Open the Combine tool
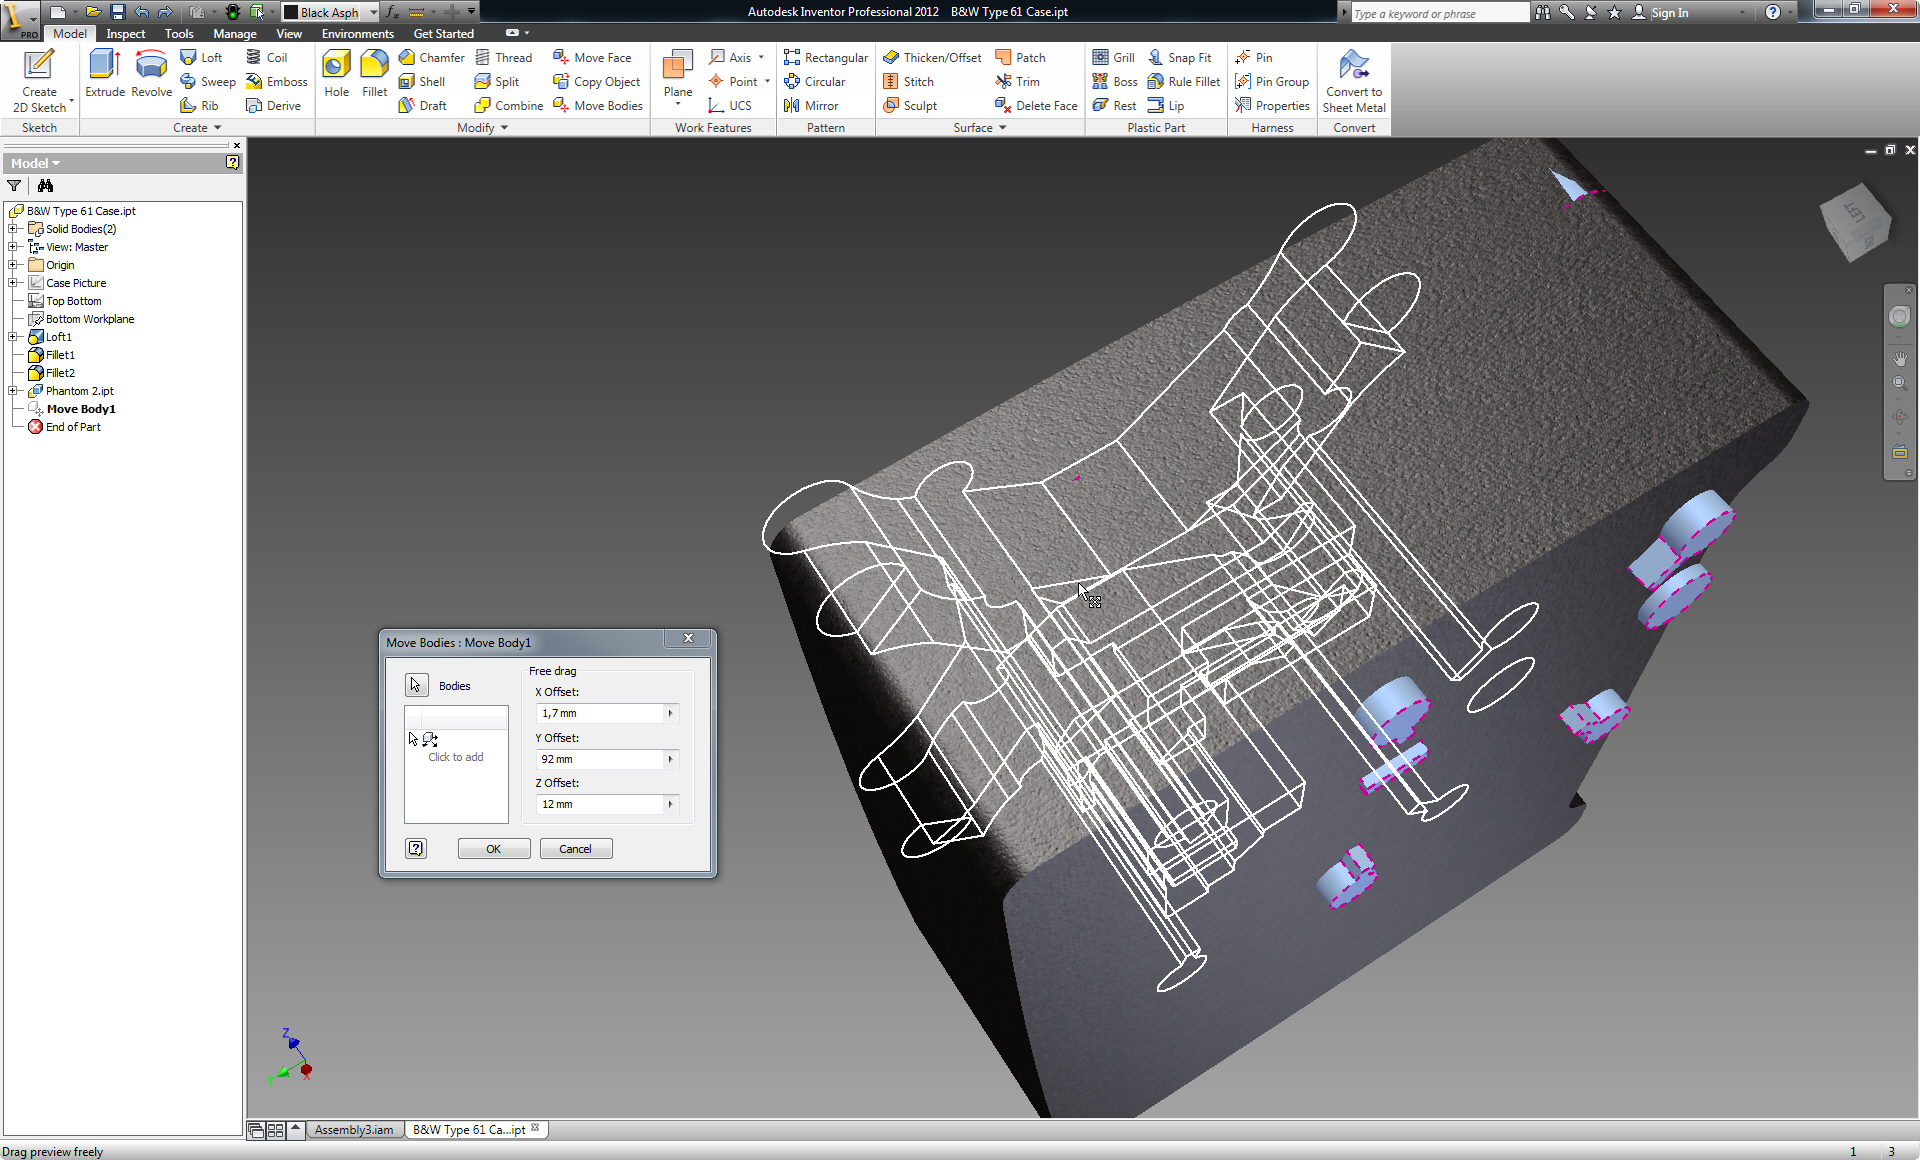This screenshot has height=1160, width=1920. pos(509,106)
